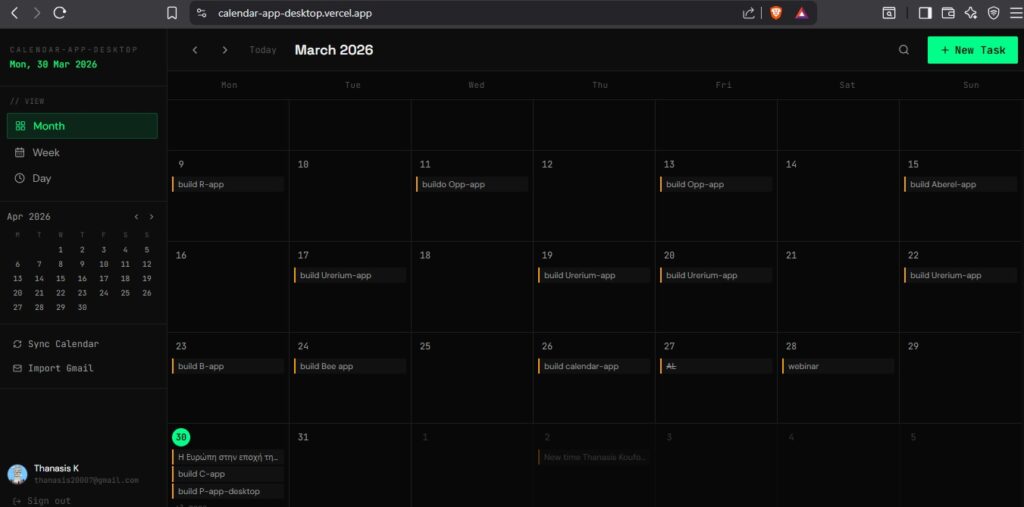The height and width of the screenshot is (507, 1024).
Task: Open task 'build Aberel-app' on March 15
Action: point(960,184)
